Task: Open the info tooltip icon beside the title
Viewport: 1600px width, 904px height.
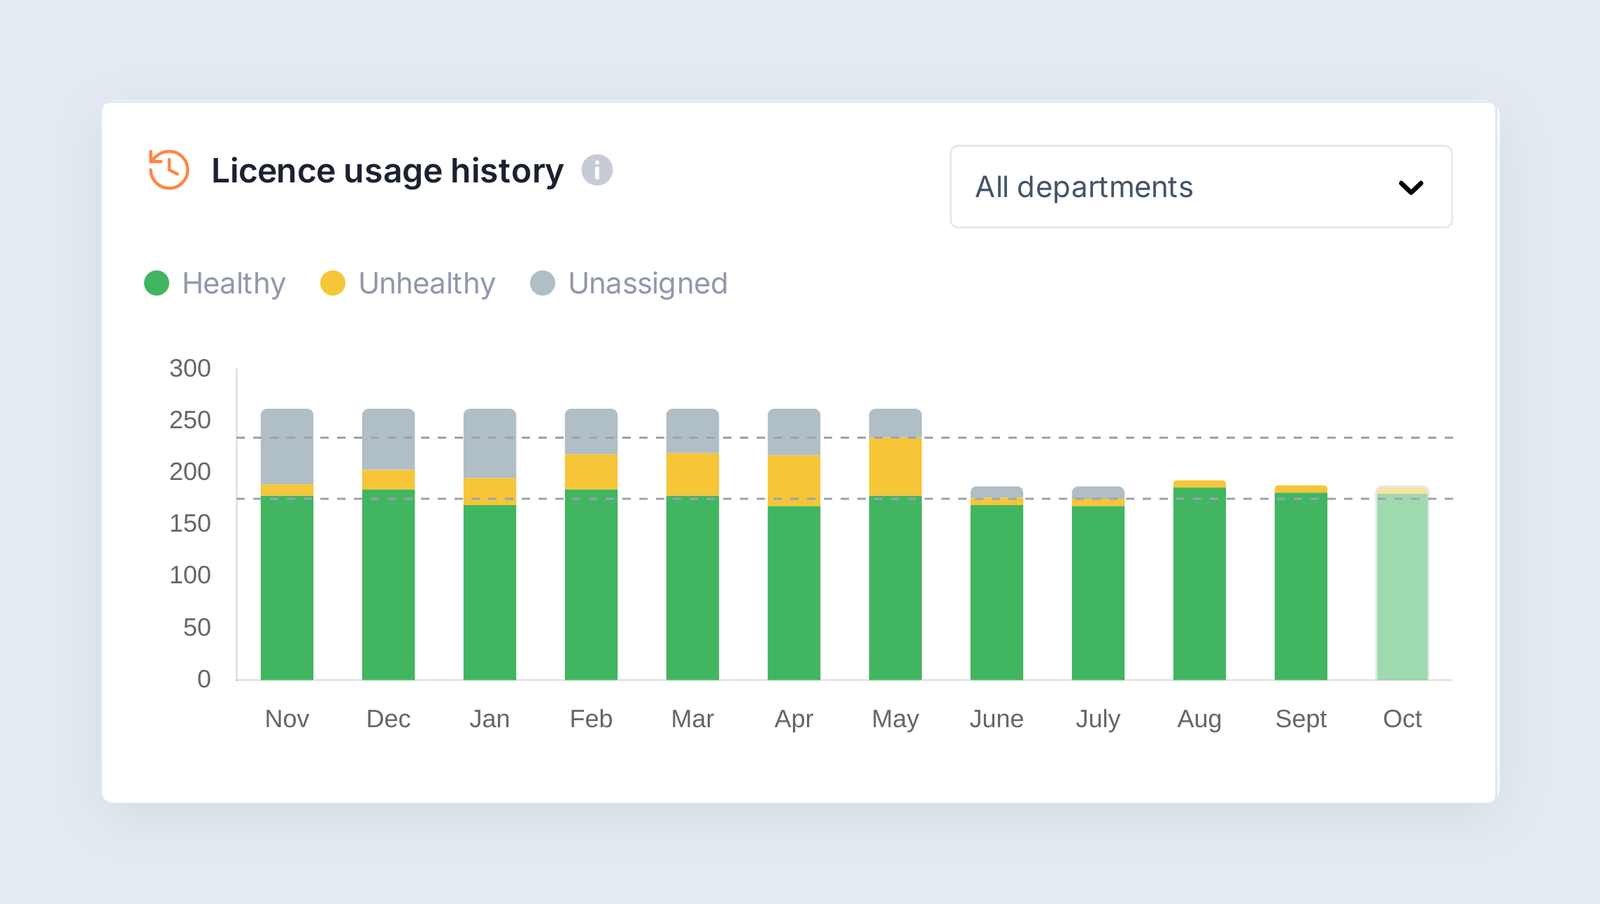Action: coord(597,170)
